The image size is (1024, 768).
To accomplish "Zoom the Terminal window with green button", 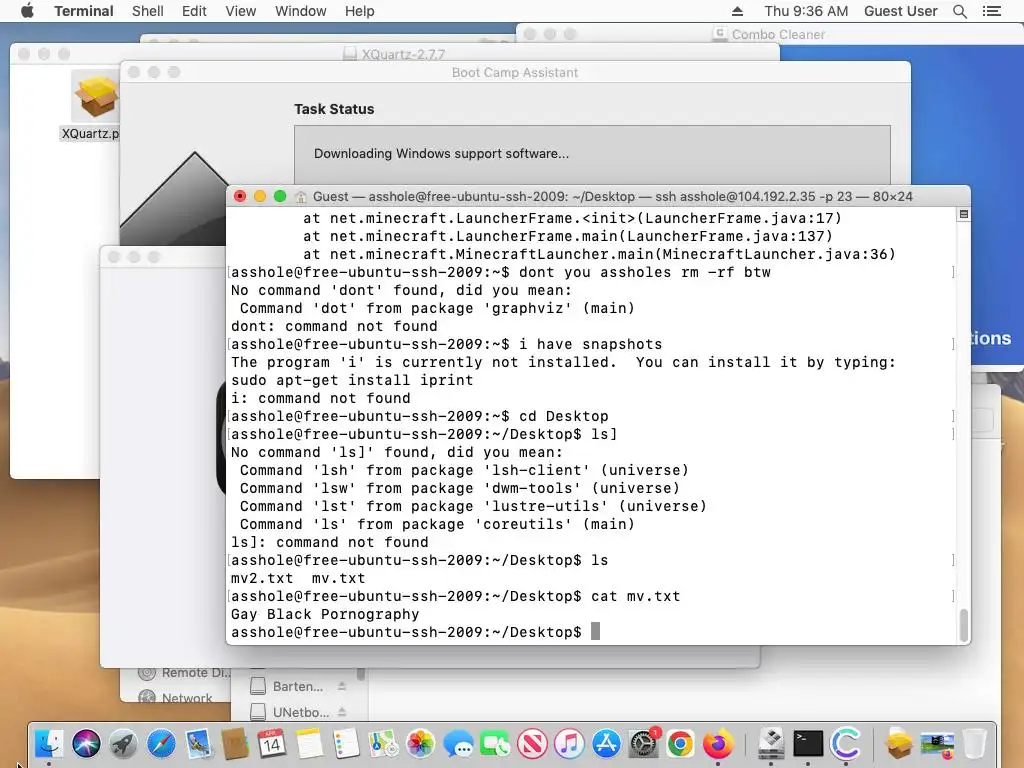I will click(x=280, y=196).
